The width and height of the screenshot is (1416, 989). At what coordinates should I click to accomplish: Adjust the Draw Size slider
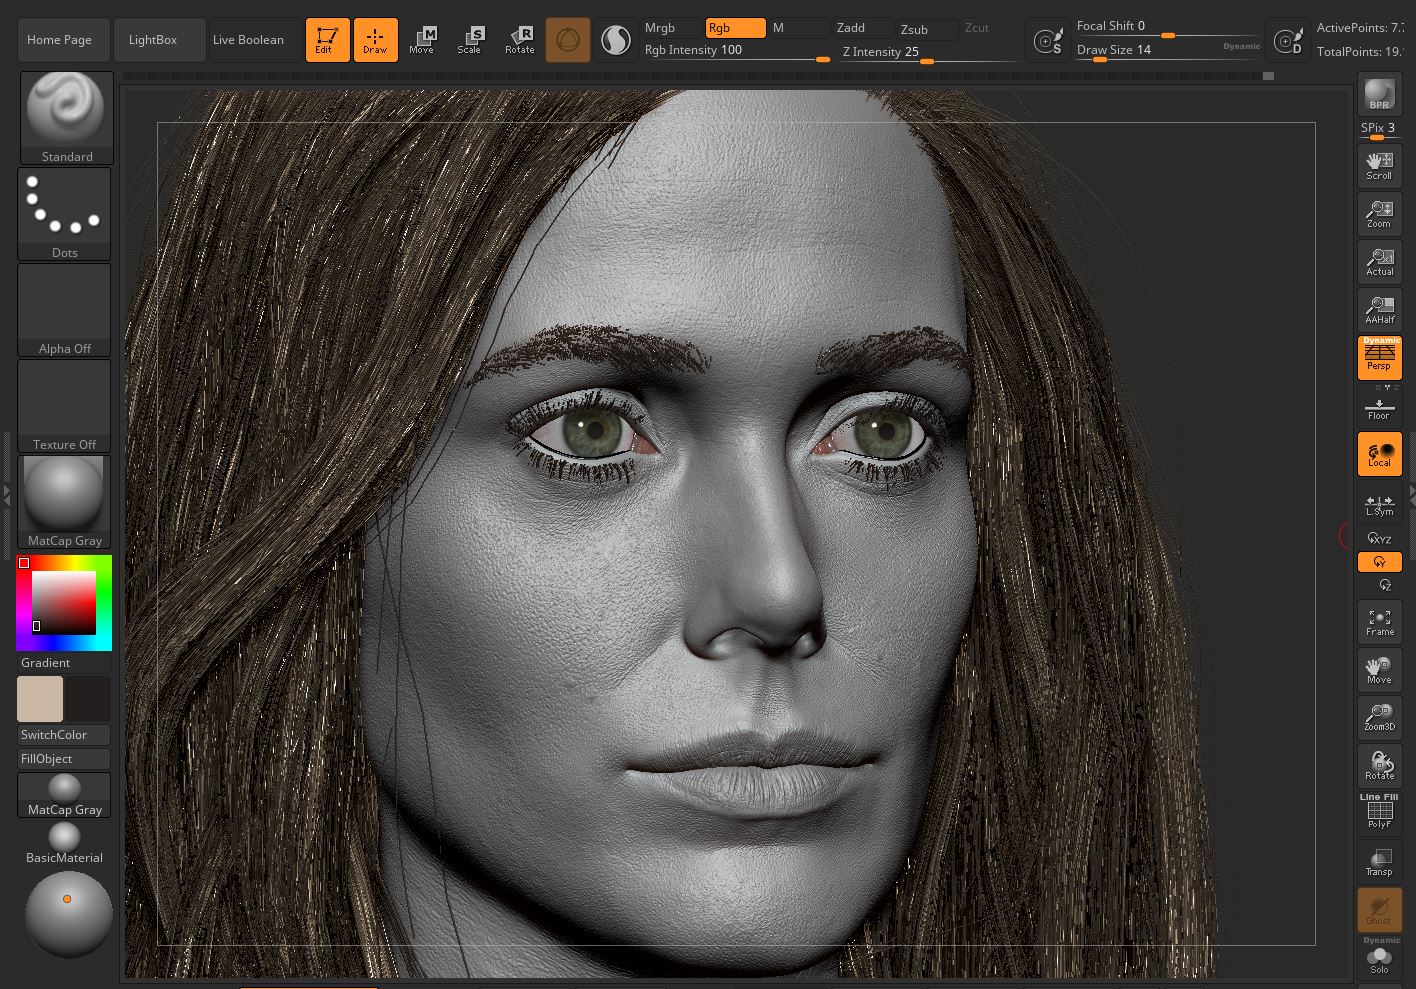(1168, 50)
